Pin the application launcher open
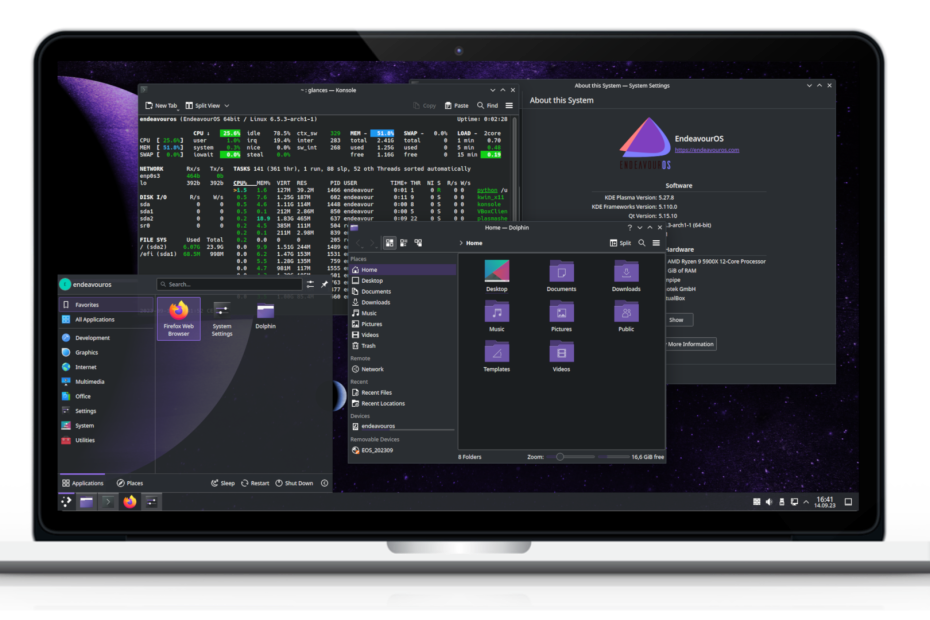The width and height of the screenshot is (930, 620). pos(324,284)
